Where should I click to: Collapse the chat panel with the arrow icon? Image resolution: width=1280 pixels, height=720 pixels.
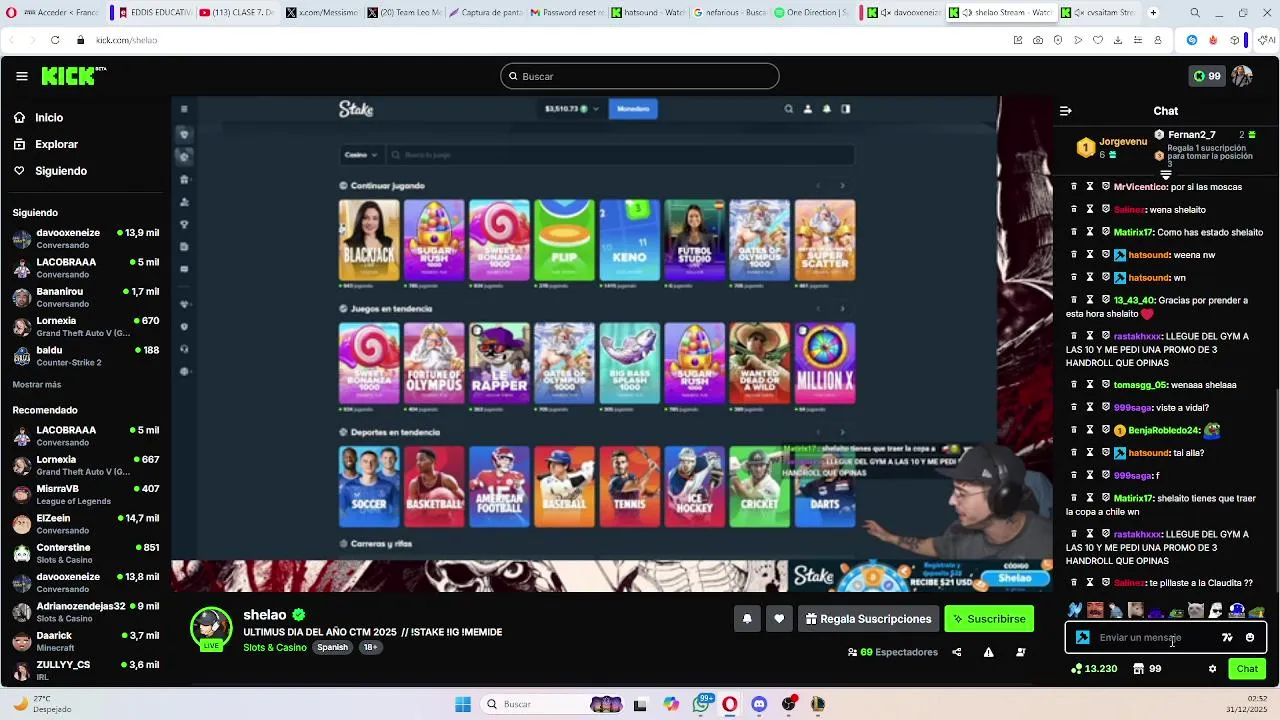pos(1065,111)
